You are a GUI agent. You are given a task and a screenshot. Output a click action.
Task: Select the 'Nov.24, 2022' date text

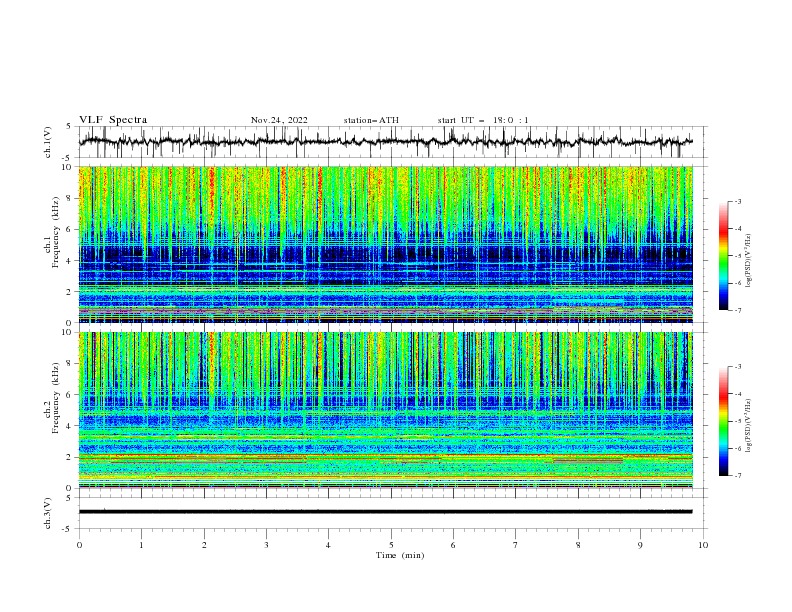pyautogui.click(x=279, y=120)
